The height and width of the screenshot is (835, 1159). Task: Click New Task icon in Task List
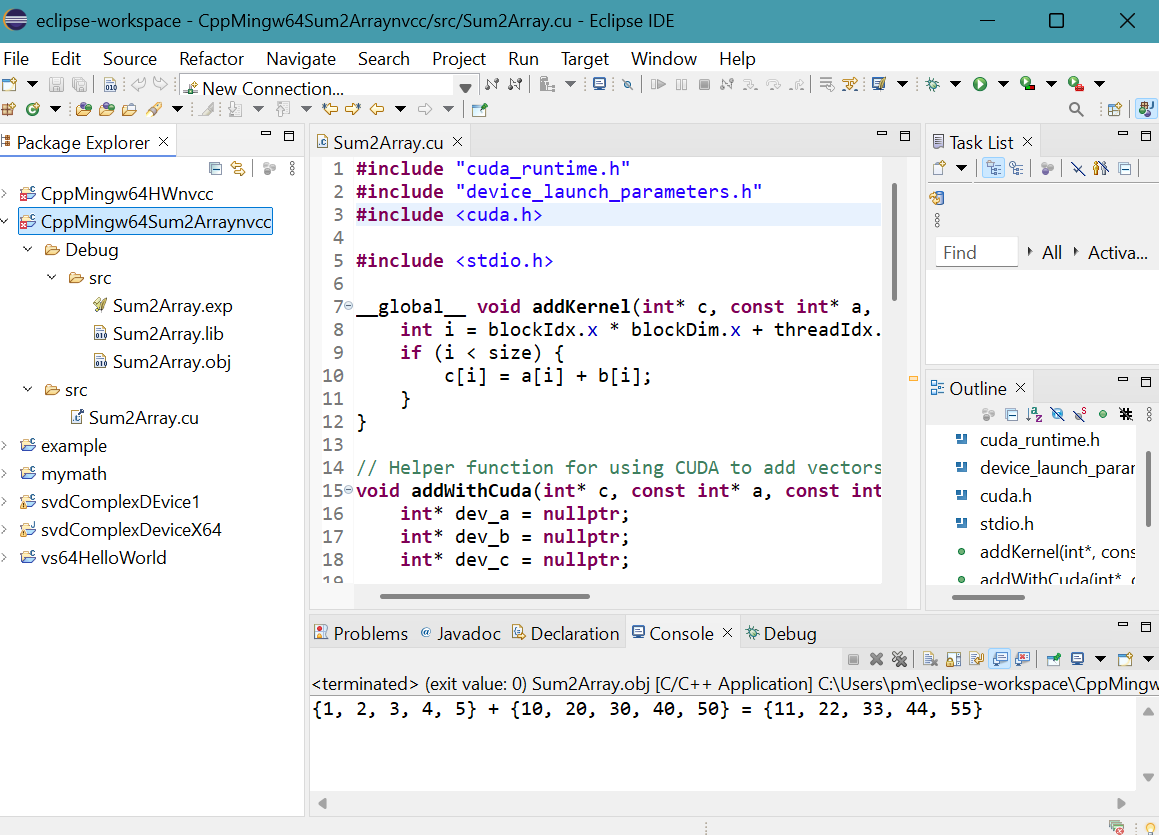(939, 168)
